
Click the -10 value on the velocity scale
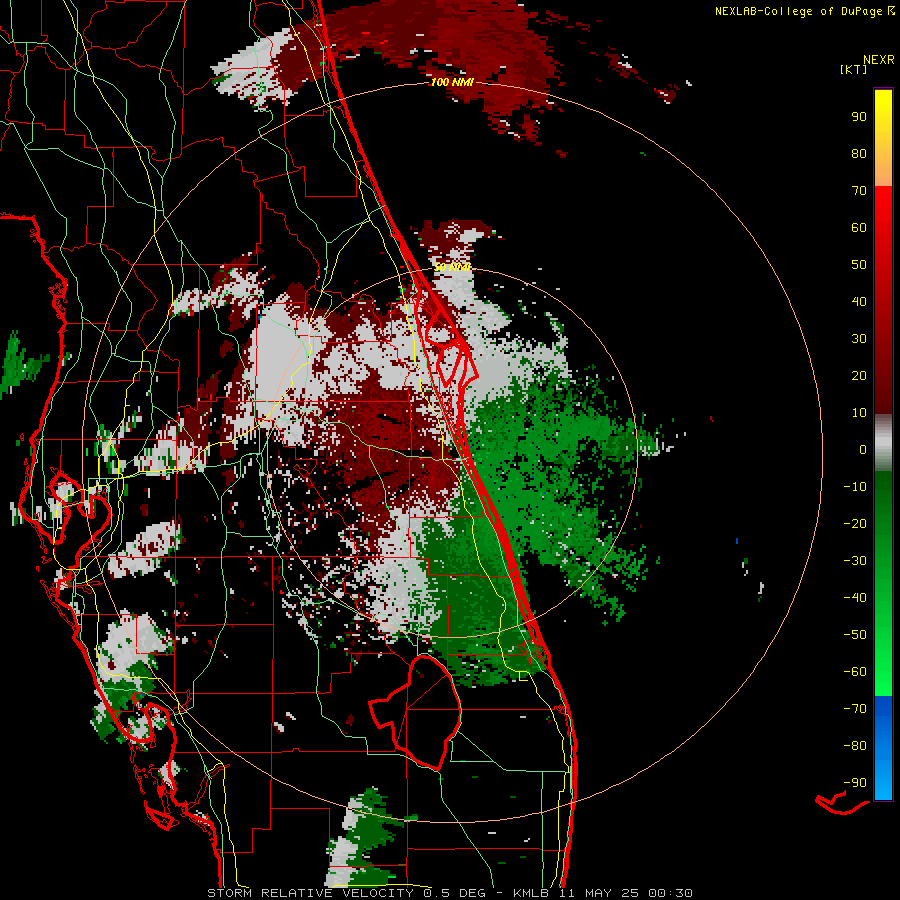point(855,487)
